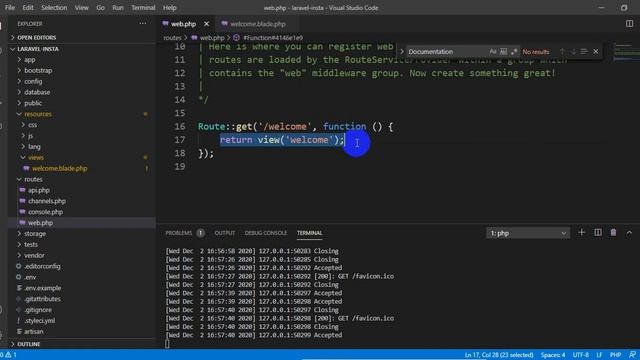640x360 pixels.
Task: Kill terminal with trash icon
Action: (613, 233)
